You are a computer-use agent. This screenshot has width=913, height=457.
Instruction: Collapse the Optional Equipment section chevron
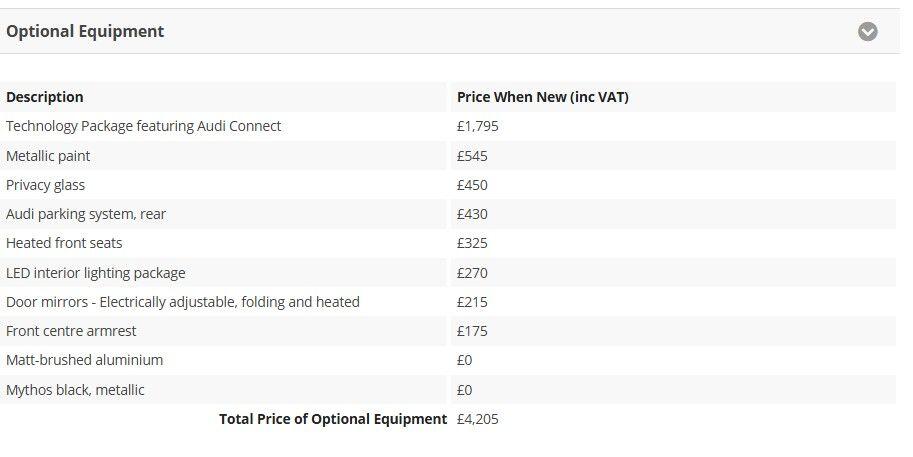tap(867, 31)
